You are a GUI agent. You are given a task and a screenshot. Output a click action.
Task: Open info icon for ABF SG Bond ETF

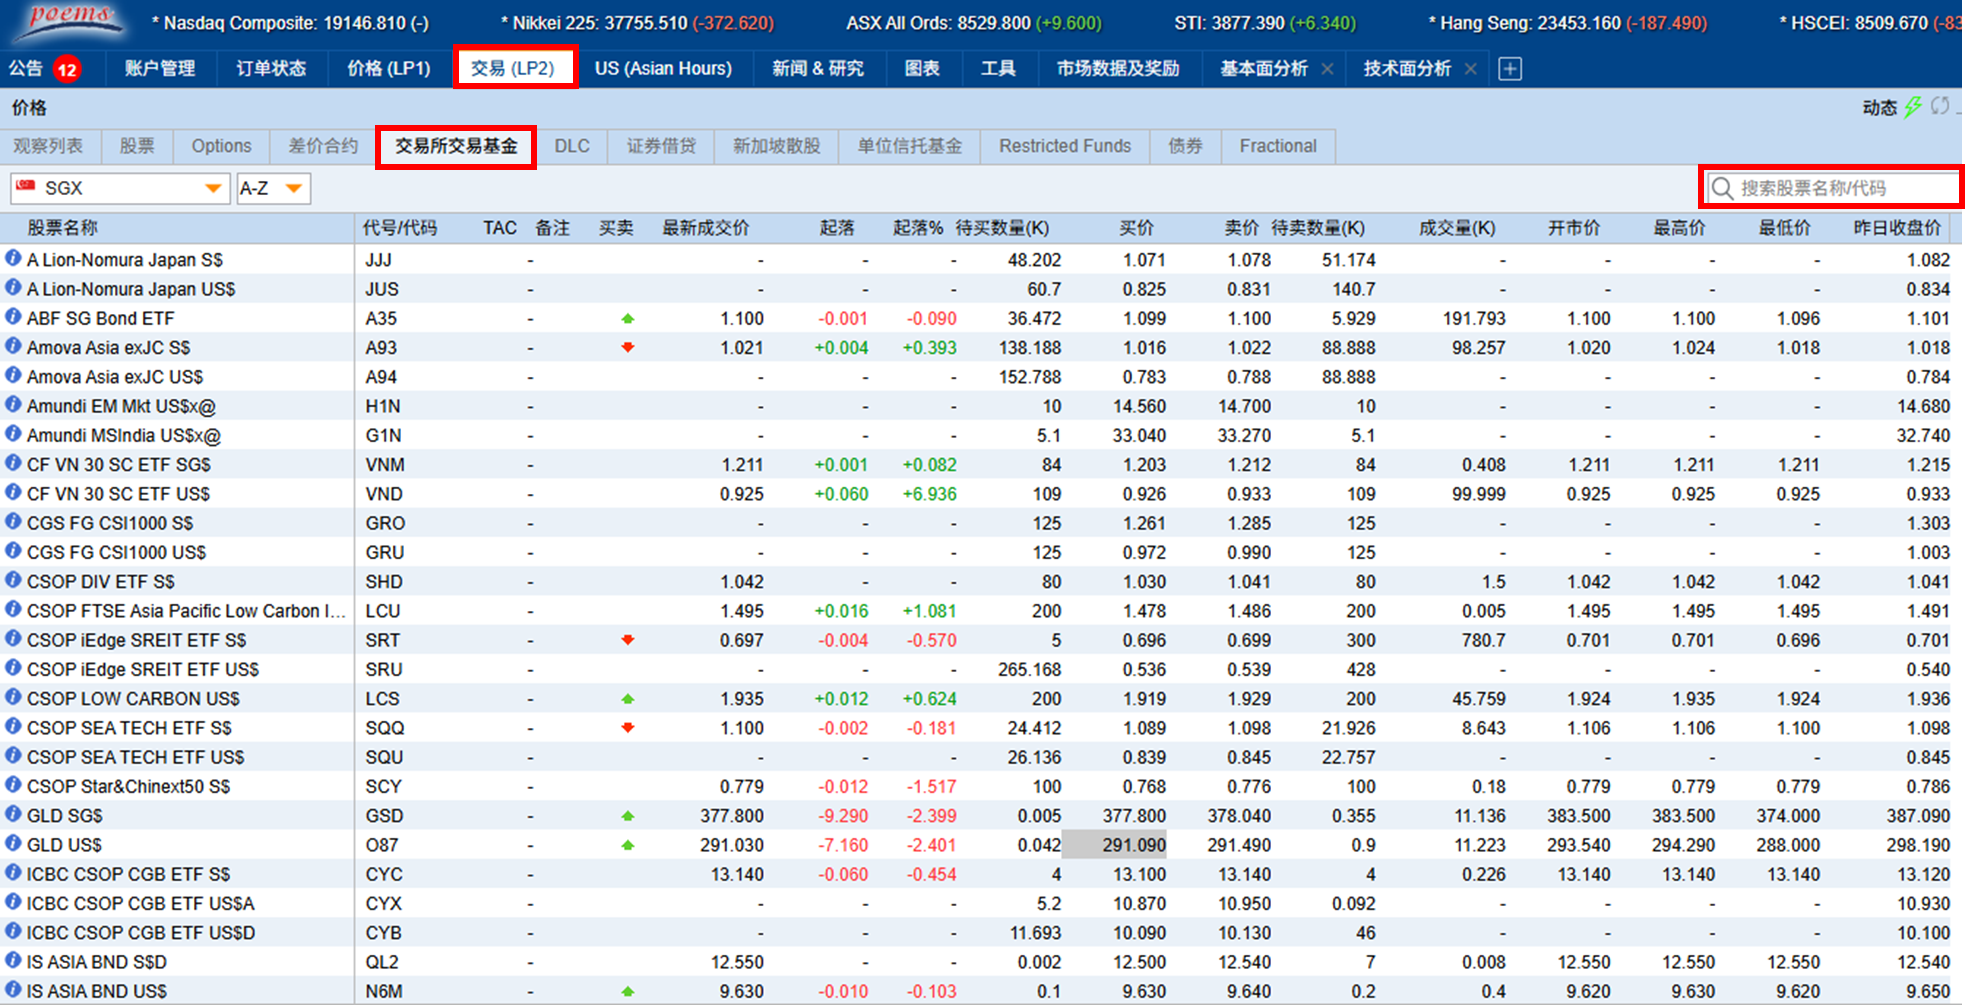pos(13,317)
